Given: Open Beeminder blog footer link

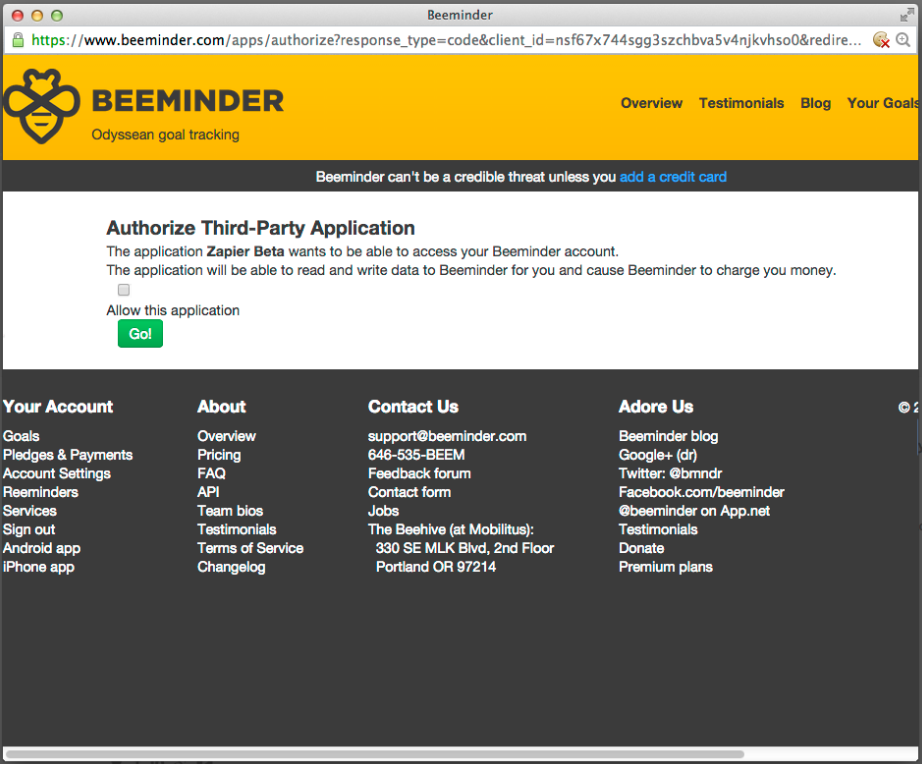Looking at the screenshot, I should tap(668, 436).
